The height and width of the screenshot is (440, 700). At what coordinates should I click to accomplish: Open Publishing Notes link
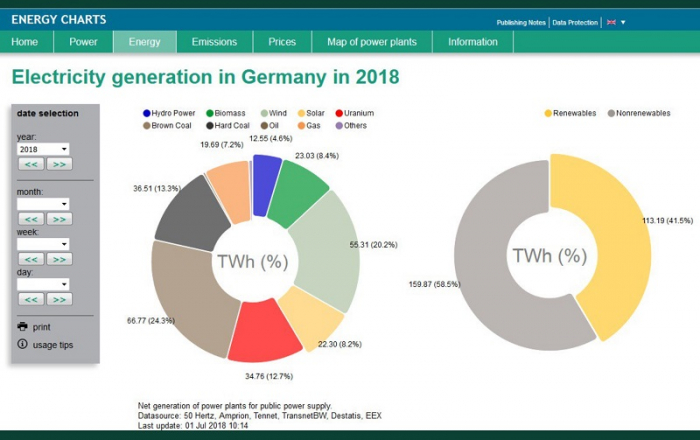click(521, 22)
